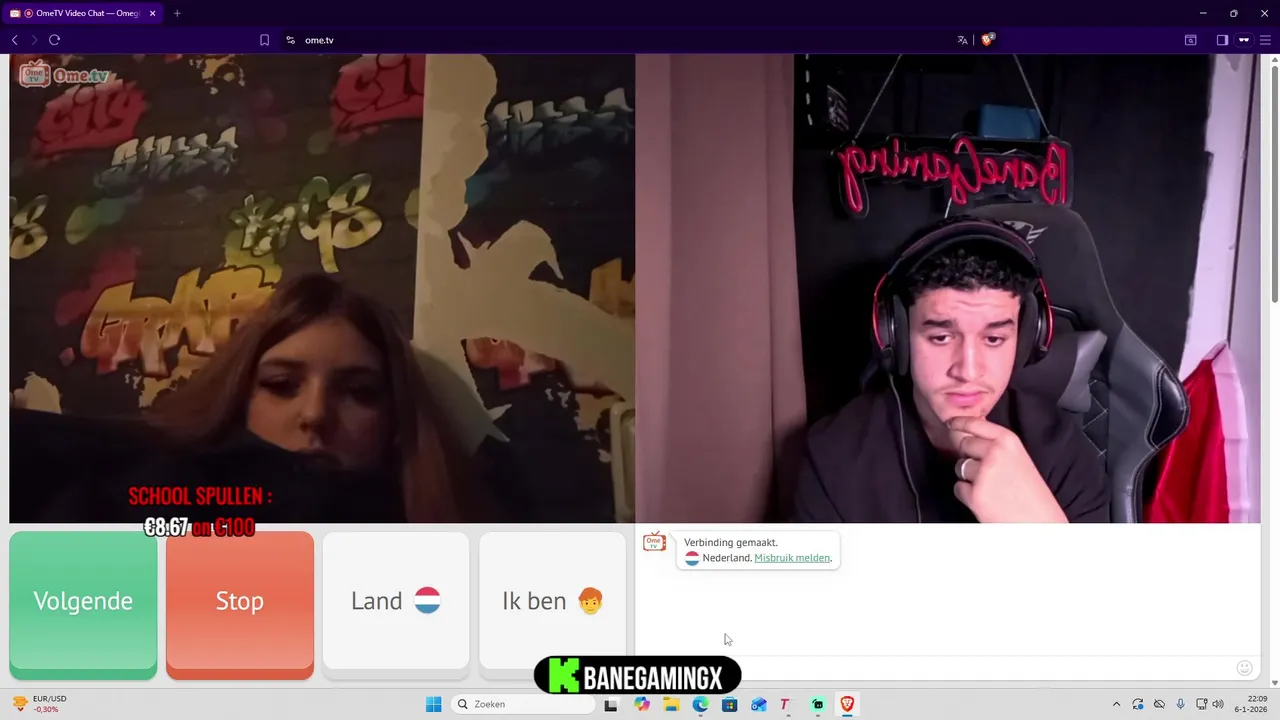The image size is (1280, 720).
Task: Open the emoji picker in chat
Action: (x=1245, y=668)
